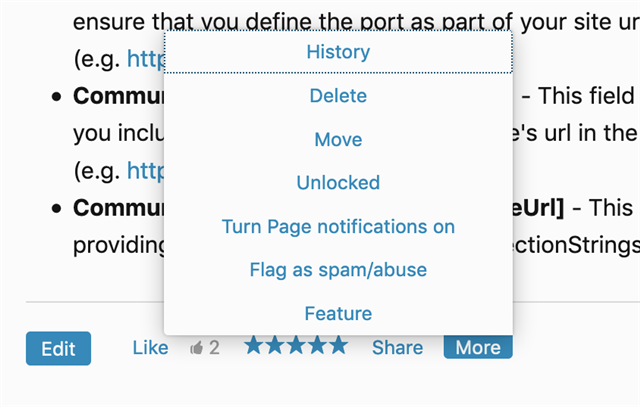Click the Like link

pyautogui.click(x=150, y=348)
